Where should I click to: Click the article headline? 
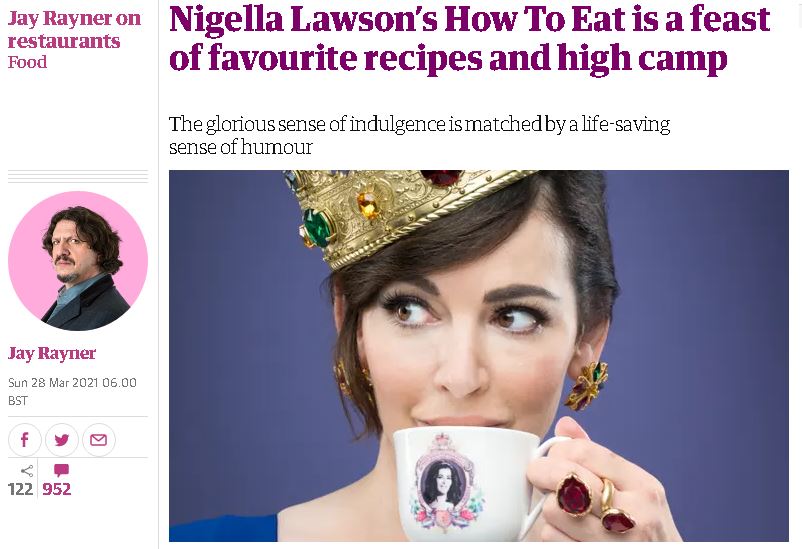(470, 37)
